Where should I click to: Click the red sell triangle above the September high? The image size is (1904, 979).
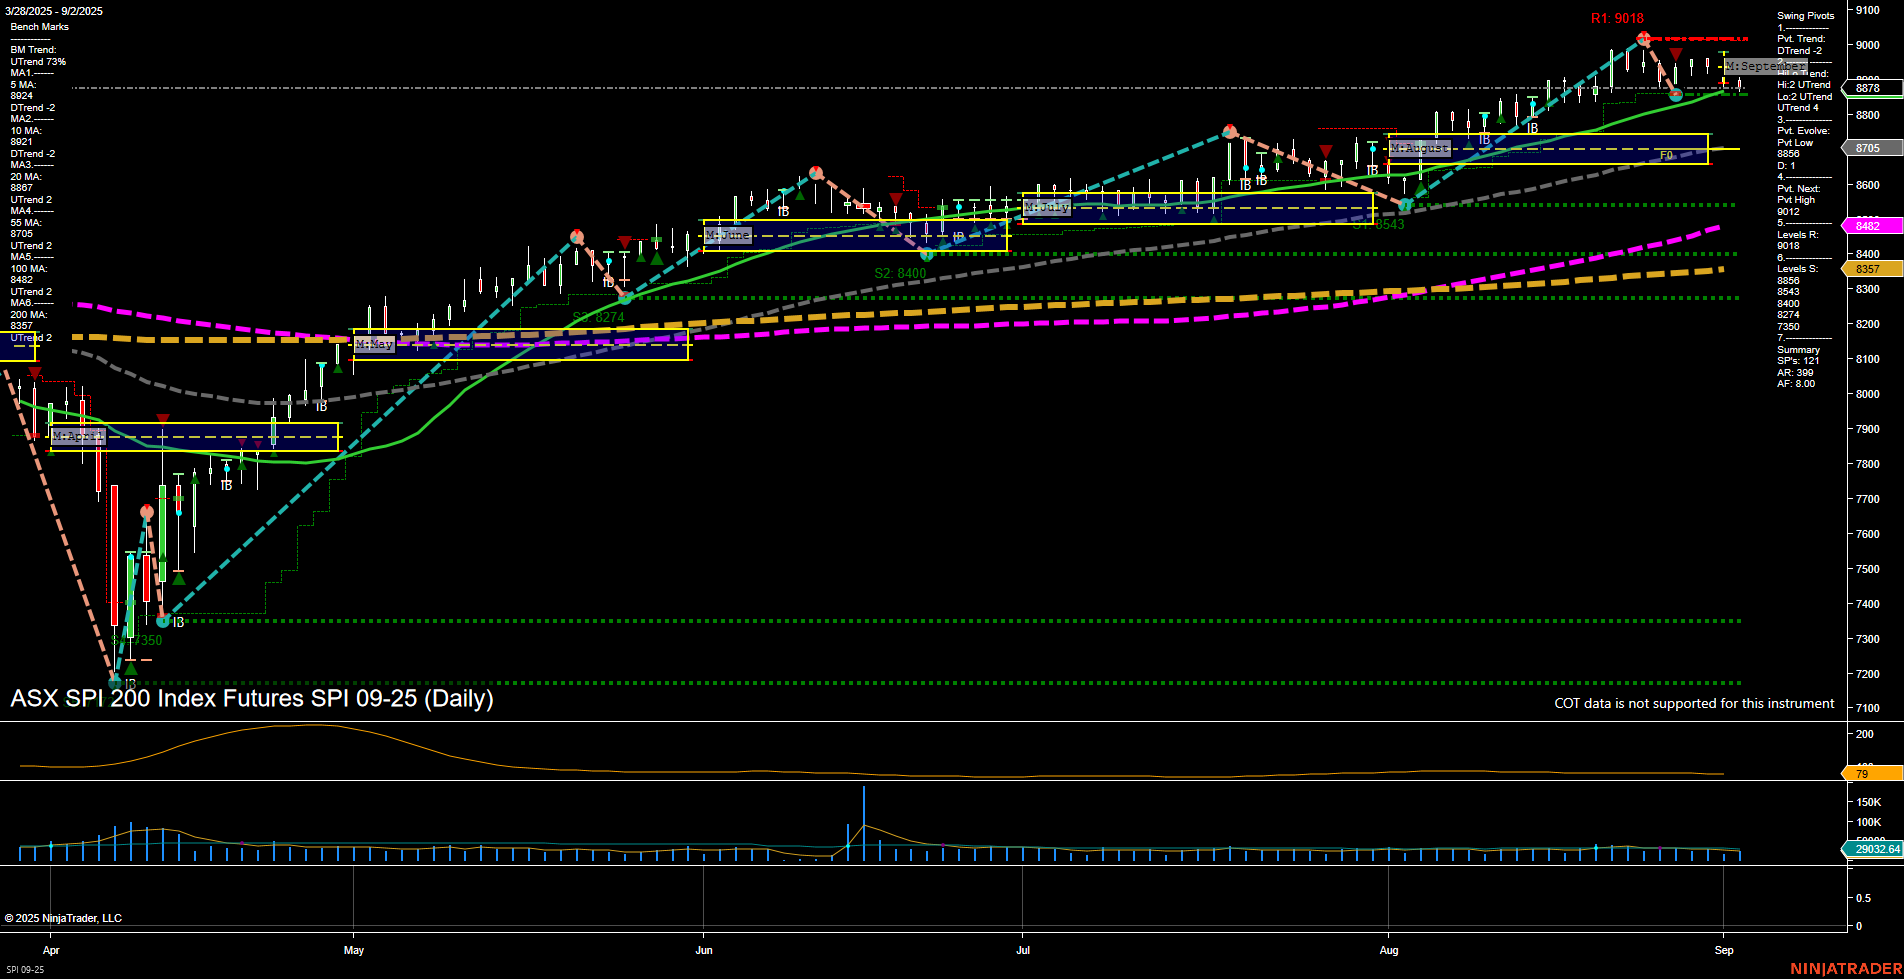pyautogui.click(x=1675, y=53)
